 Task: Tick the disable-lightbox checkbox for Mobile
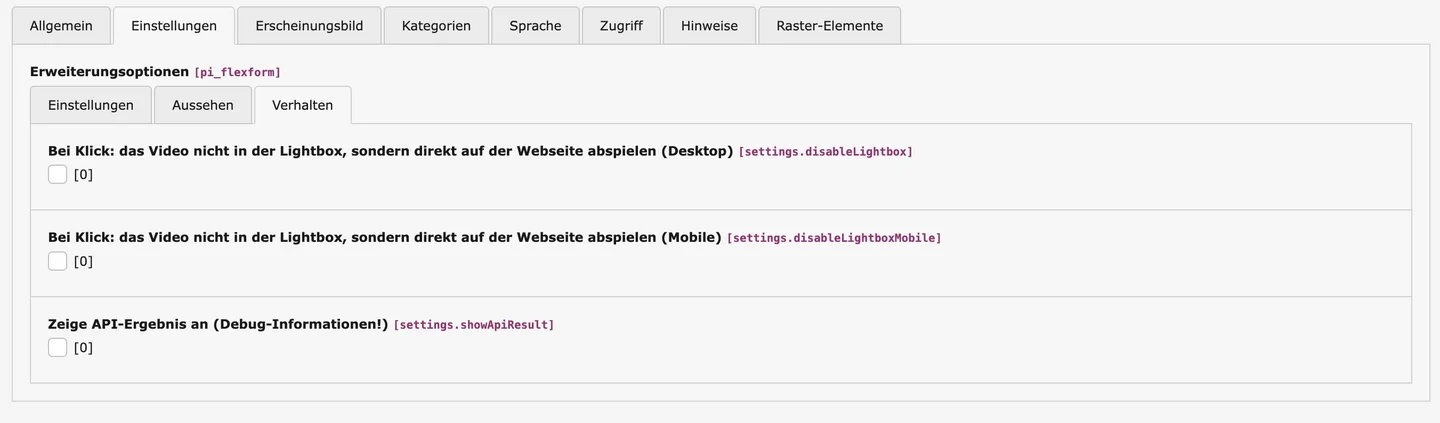(58, 261)
